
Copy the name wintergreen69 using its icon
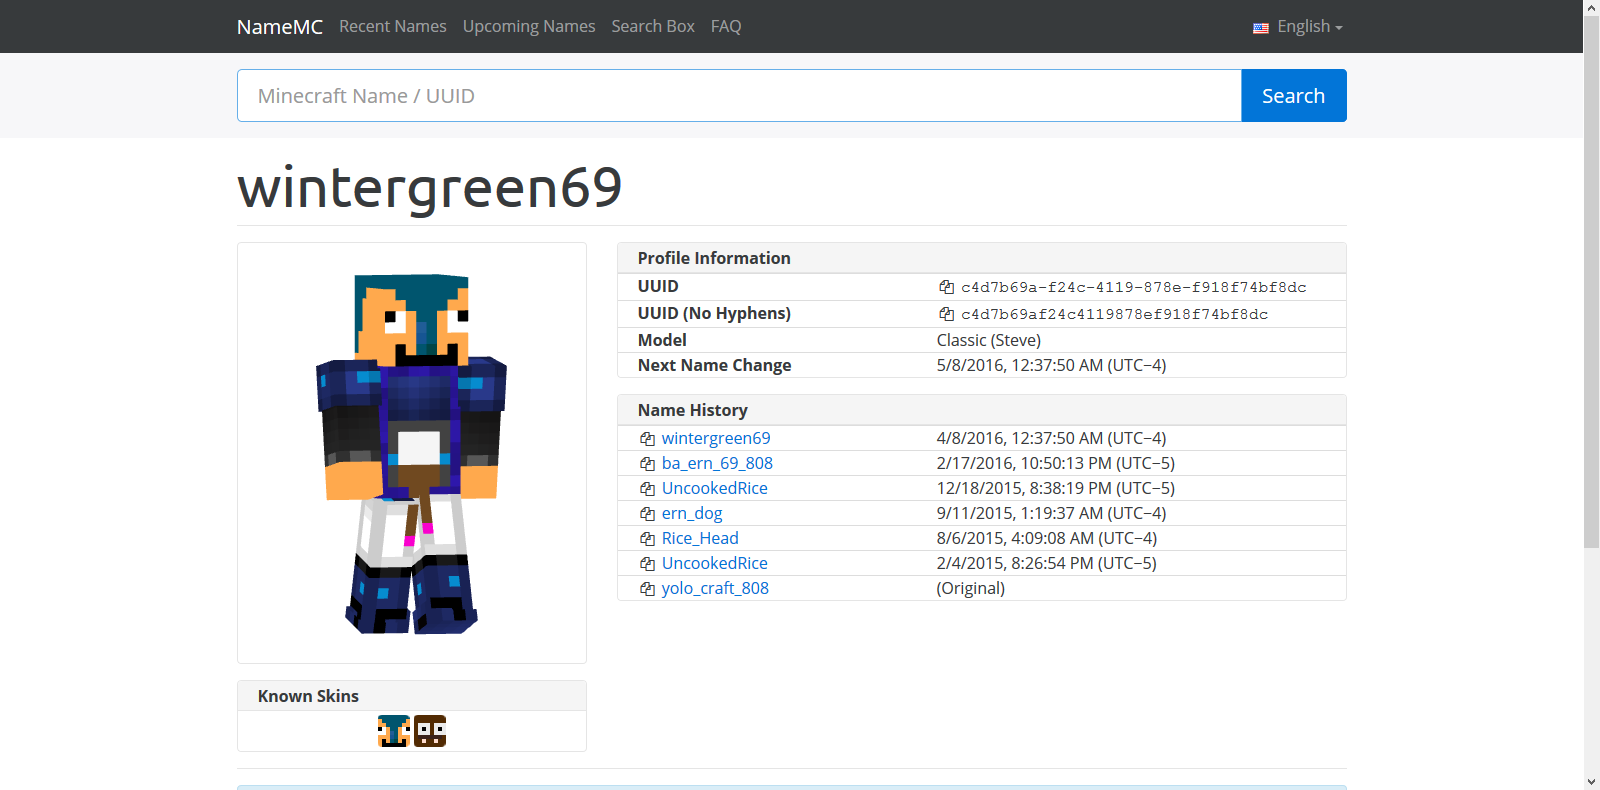pyautogui.click(x=647, y=439)
